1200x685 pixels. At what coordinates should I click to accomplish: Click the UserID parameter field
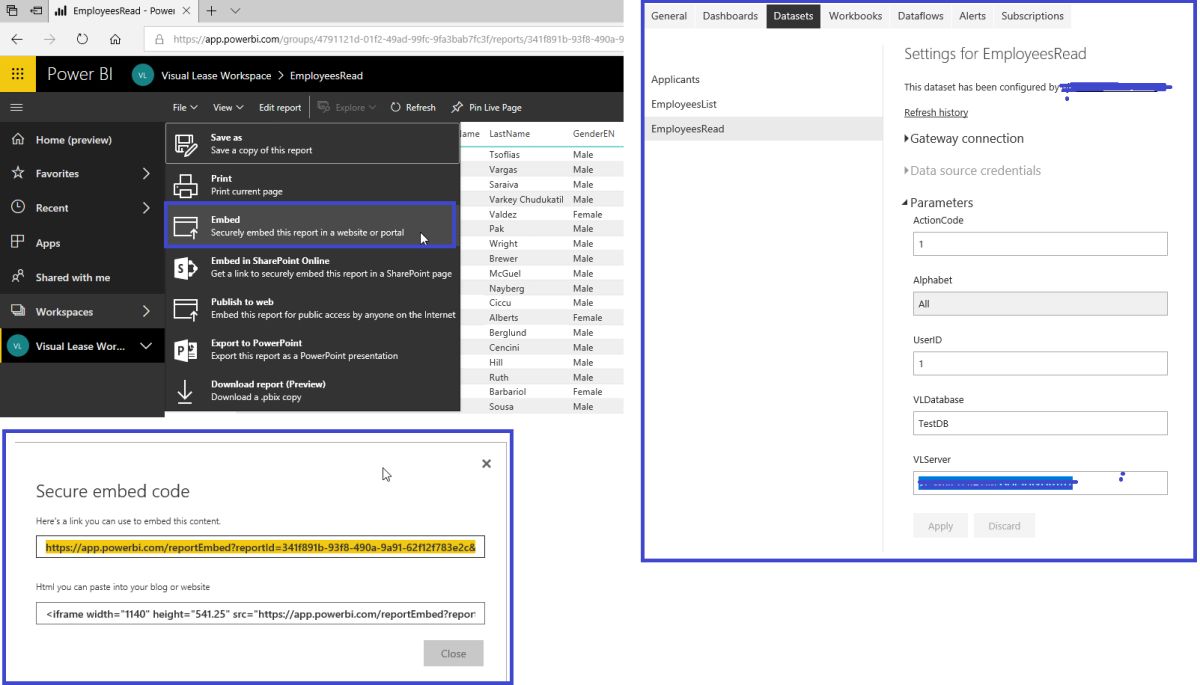pyautogui.click(x=1040, y=364)
